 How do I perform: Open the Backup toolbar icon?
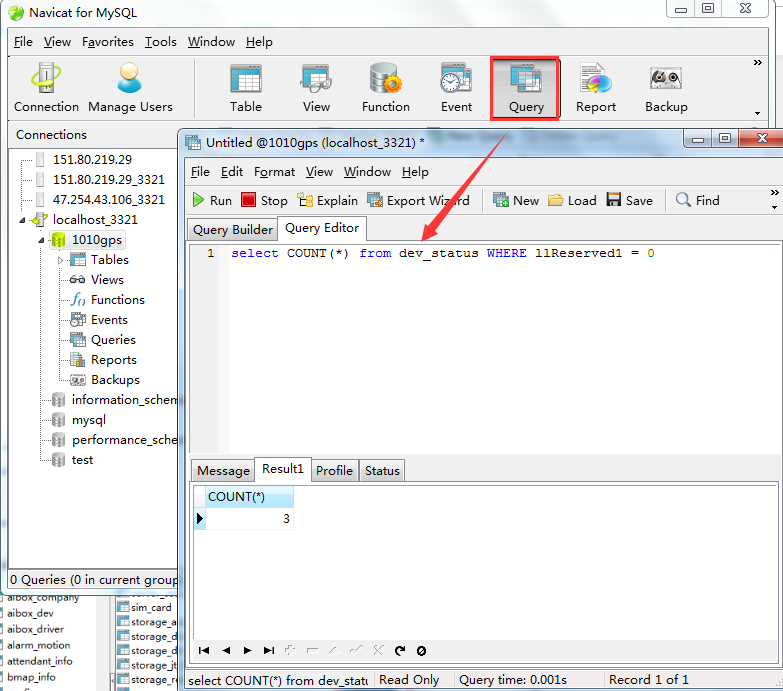[x=666, y=88]
